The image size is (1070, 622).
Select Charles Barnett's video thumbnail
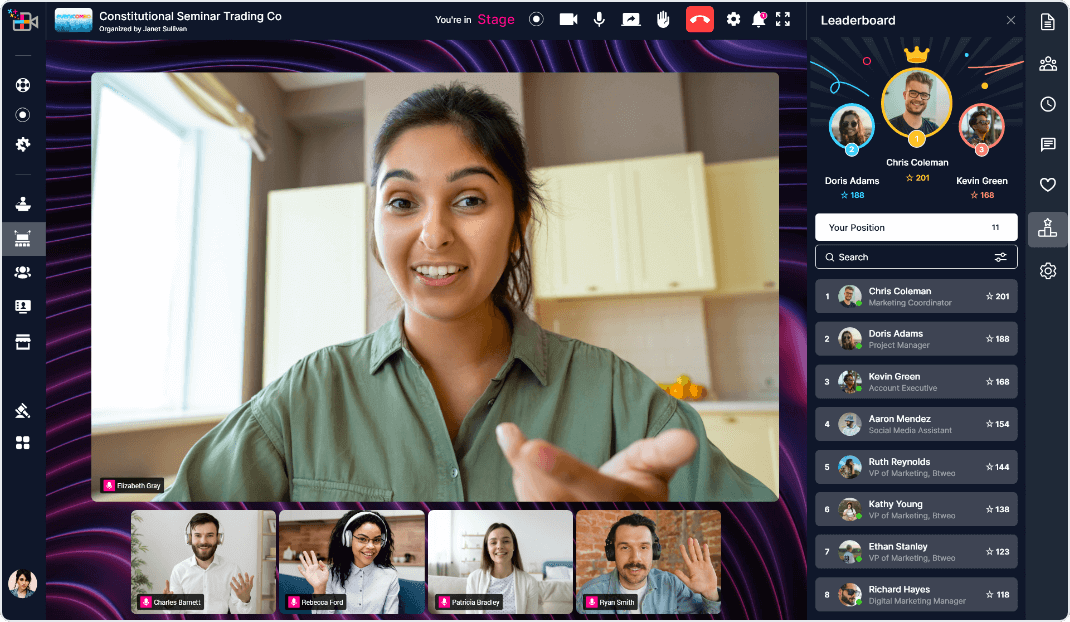[x=203, y=561]
